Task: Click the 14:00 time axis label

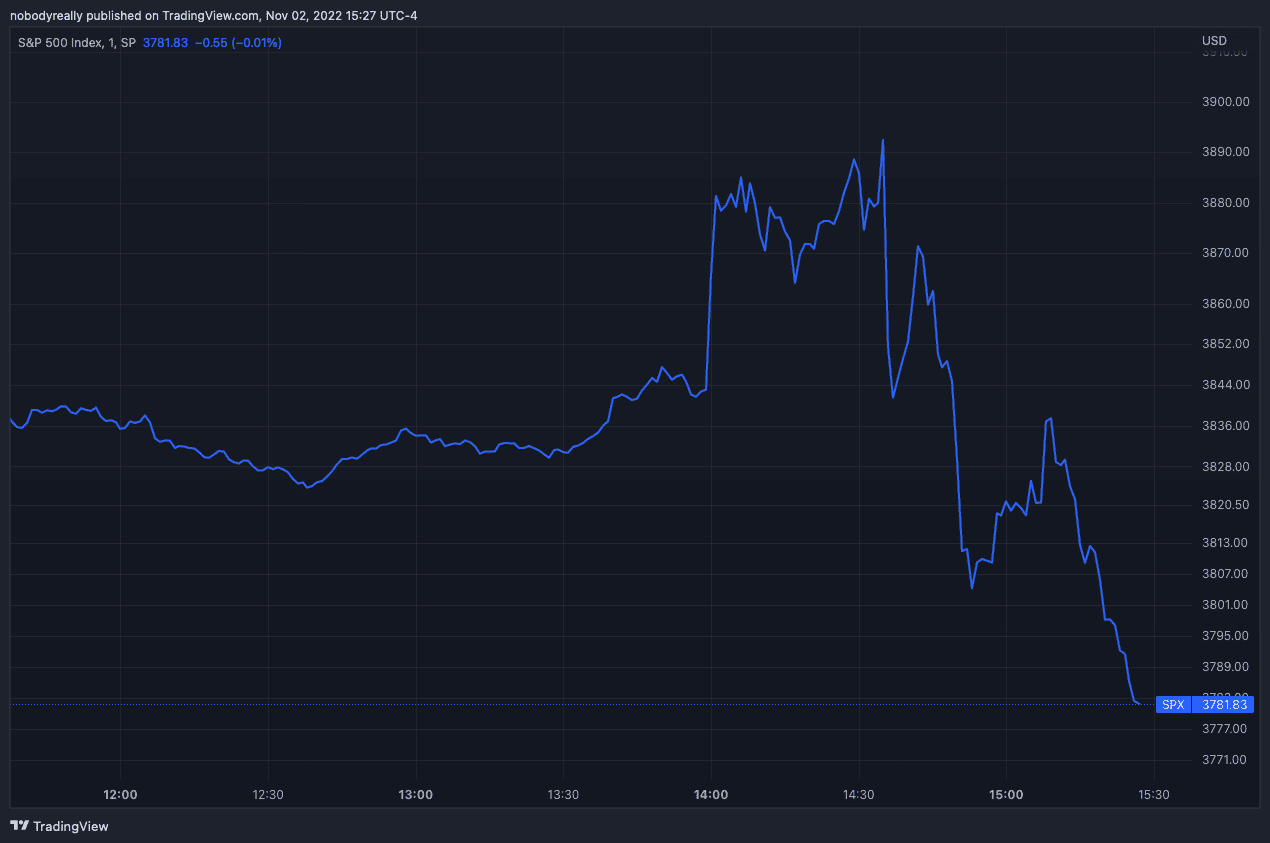Action: pyautogui.click(x=711, y=795)
